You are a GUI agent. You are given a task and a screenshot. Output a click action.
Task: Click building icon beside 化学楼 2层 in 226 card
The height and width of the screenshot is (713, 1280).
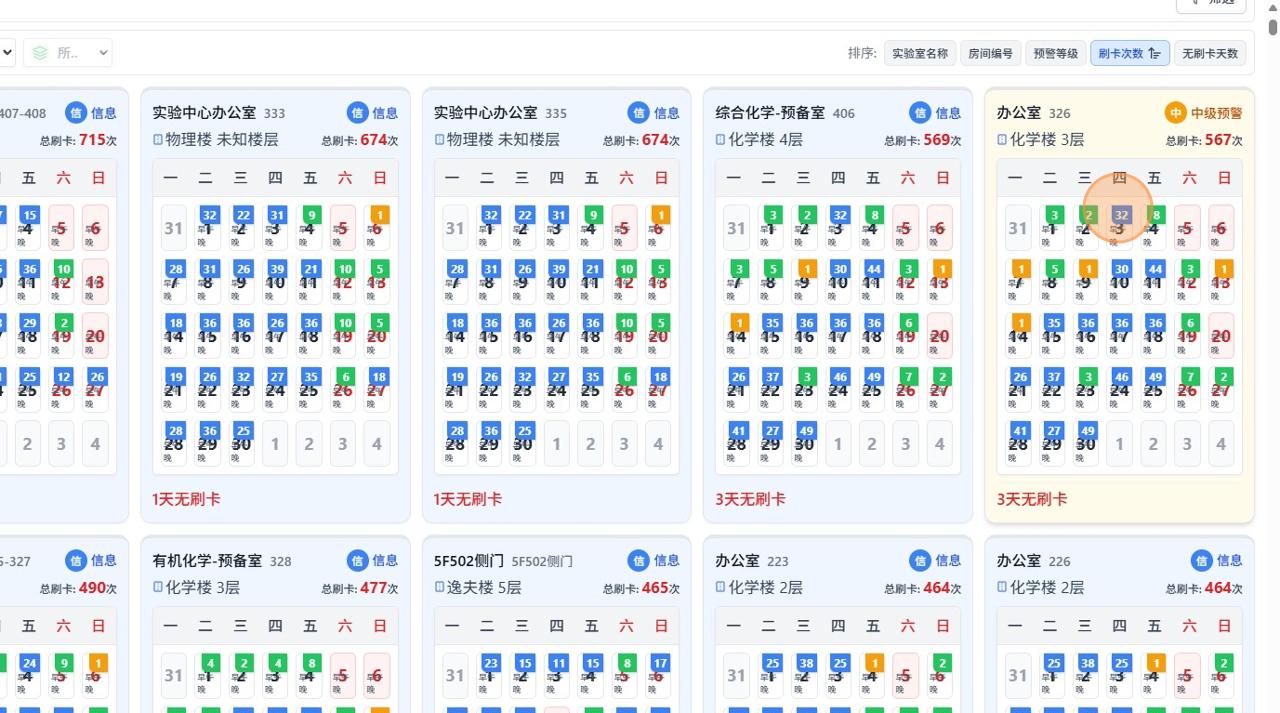pos(1002,587)
